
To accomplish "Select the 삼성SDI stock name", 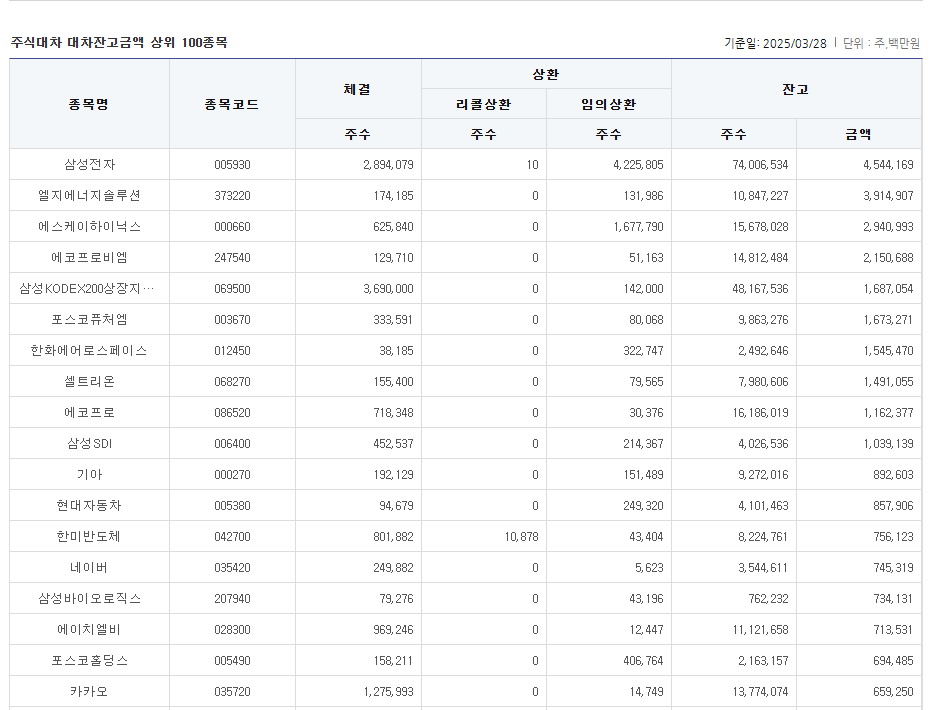I will (89, 444).
